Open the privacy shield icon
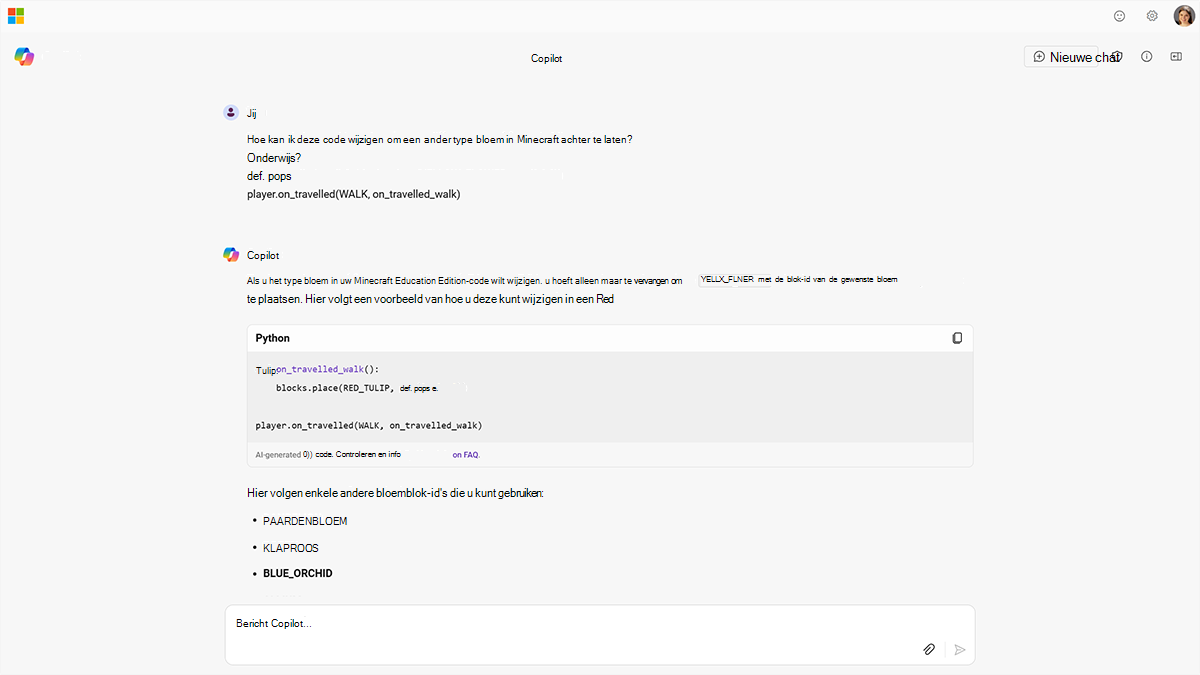 click(1117, 57)
